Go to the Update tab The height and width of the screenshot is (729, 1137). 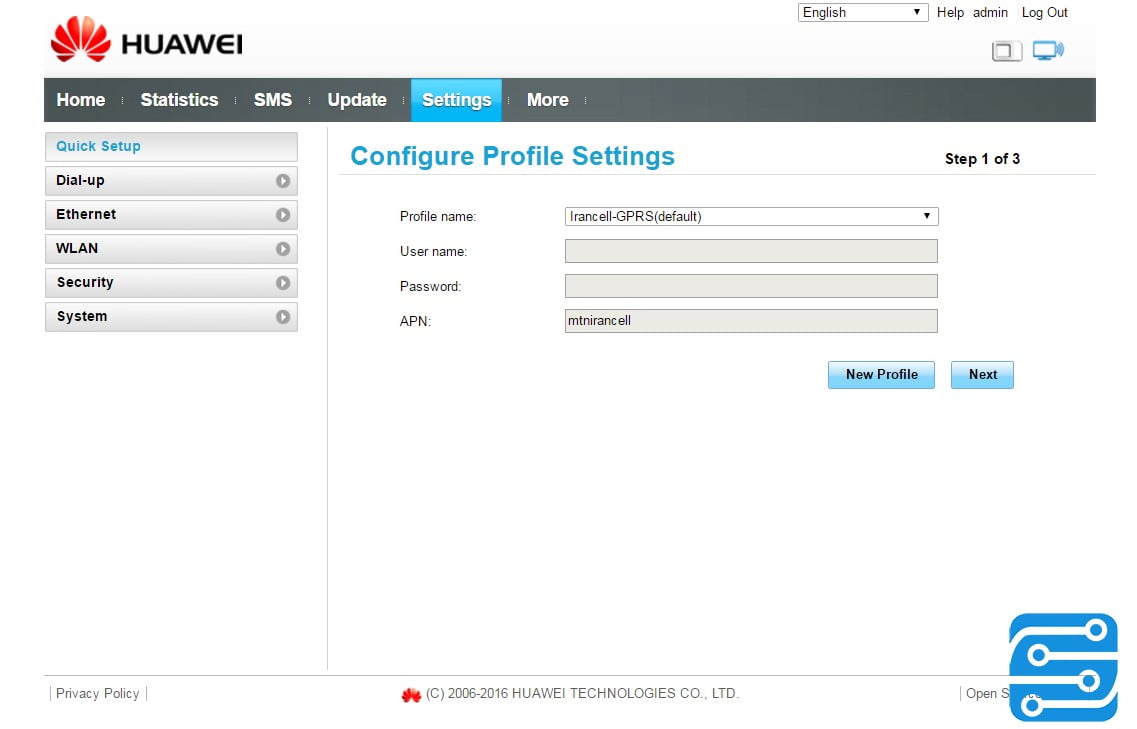click(357, 100)
